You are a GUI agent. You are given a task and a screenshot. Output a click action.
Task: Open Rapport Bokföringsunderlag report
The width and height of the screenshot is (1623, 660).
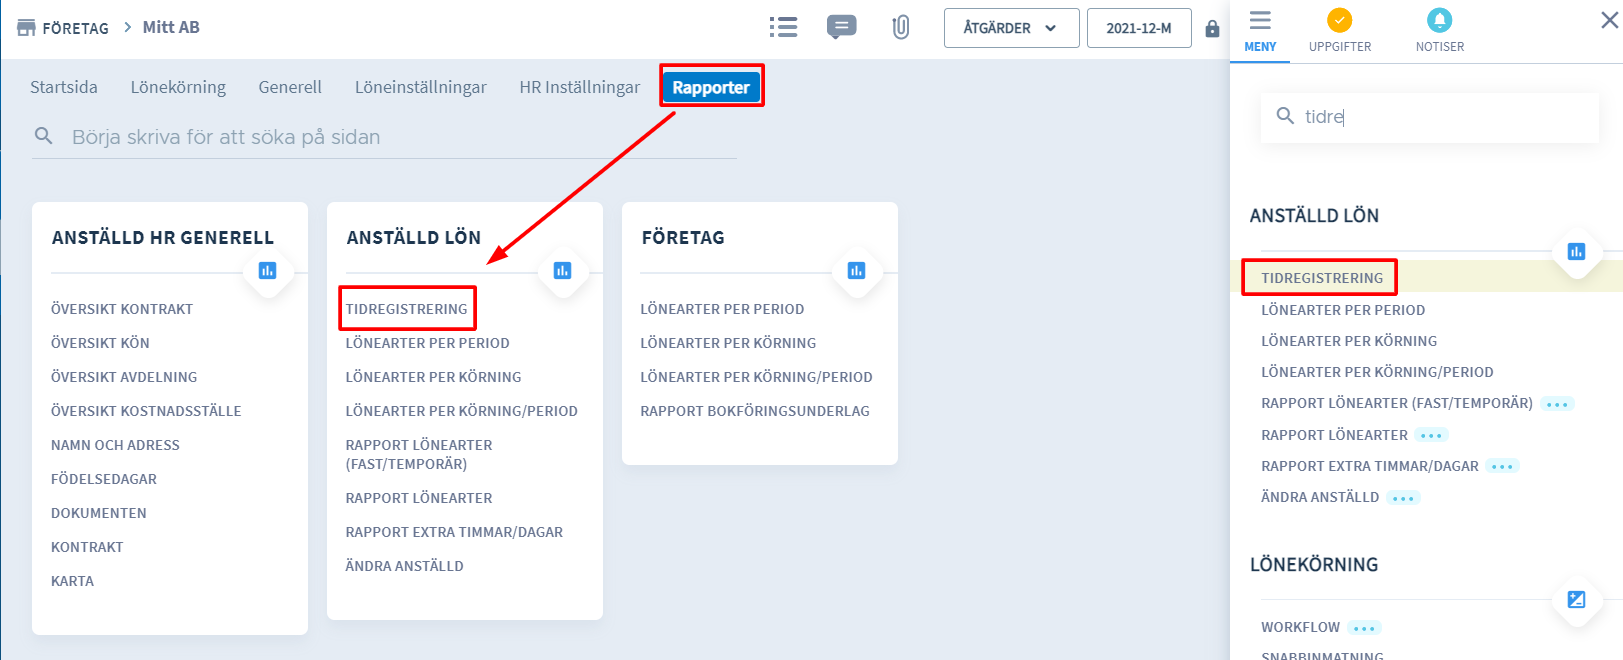click(754, 411)
